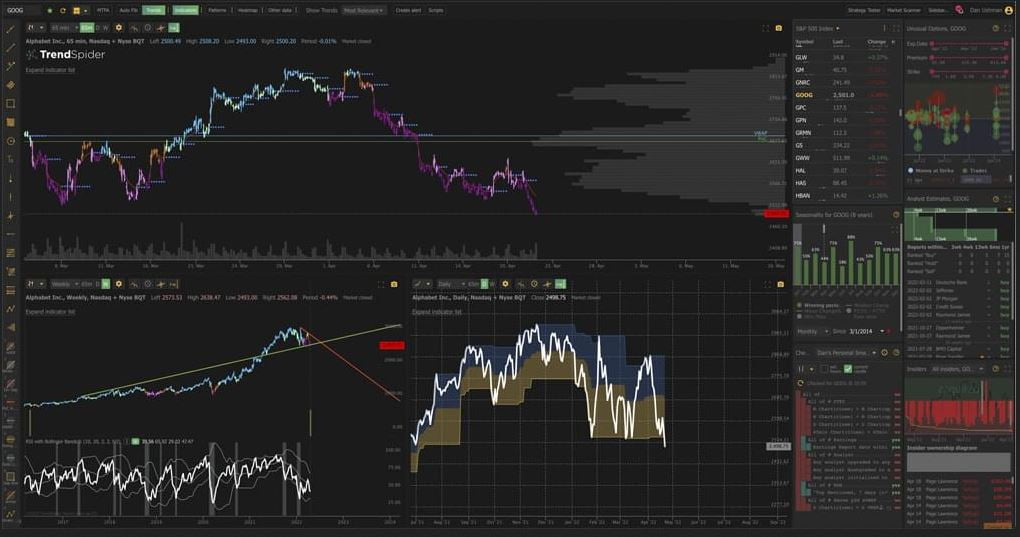Maximize the Weekly chart with fullscreen icon
The image size is (1020, 537).
381,284
